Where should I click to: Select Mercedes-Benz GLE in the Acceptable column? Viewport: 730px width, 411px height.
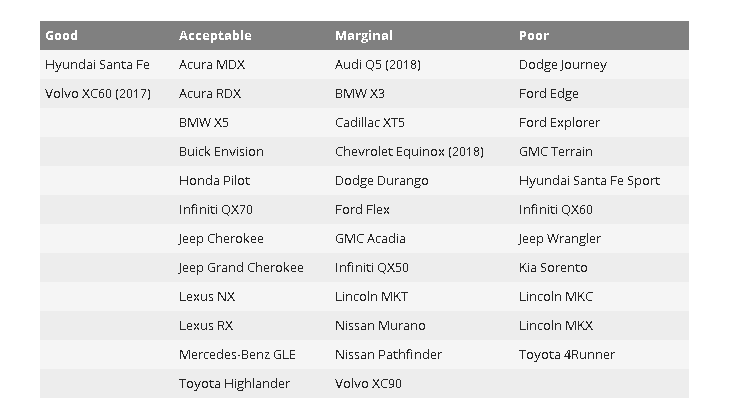(x=237, y=355)
